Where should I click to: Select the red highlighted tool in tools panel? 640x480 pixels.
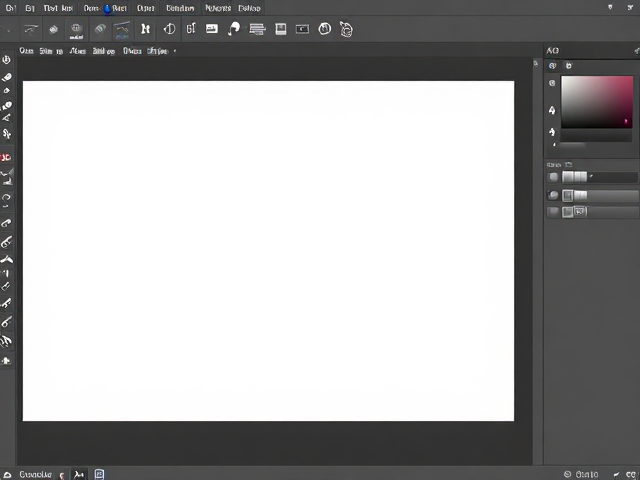(x=6, y=158)
